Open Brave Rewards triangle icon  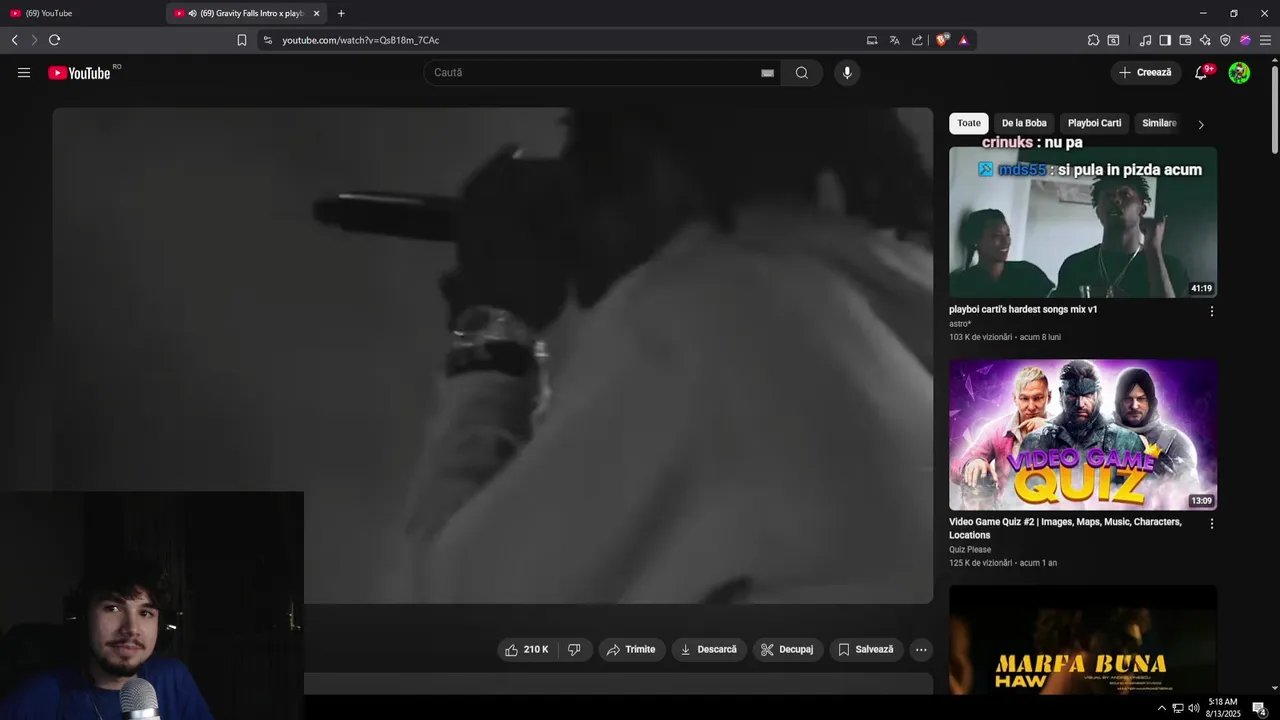click(x=964, y=40)
